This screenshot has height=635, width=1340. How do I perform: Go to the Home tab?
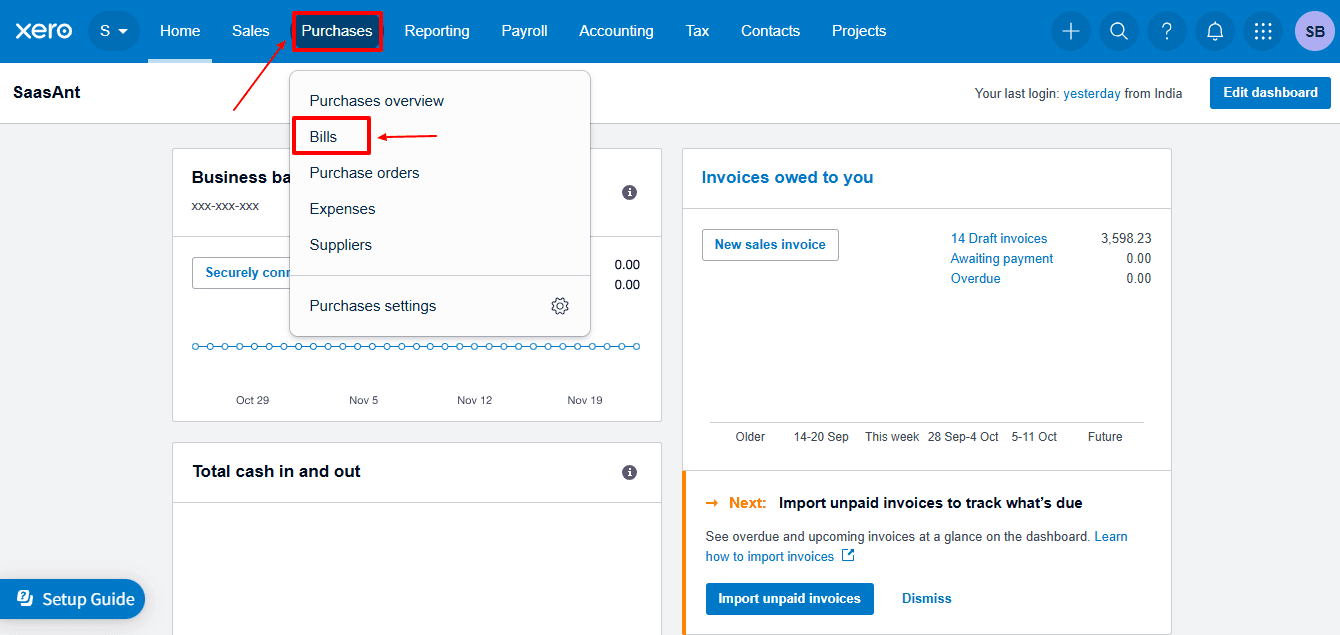(x=180, y=31)
